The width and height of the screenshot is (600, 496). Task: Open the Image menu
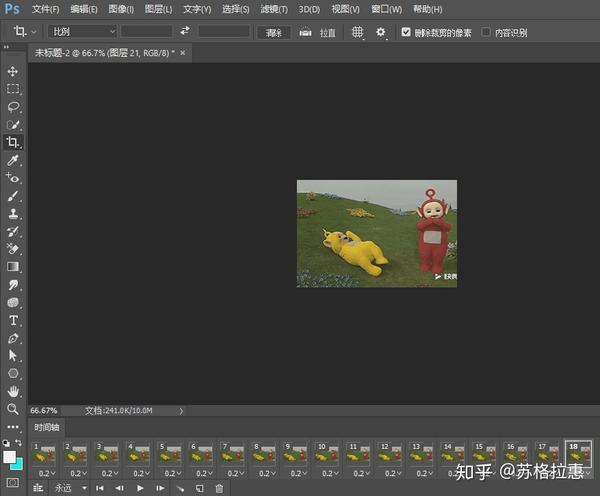click(x=121, y=9)
